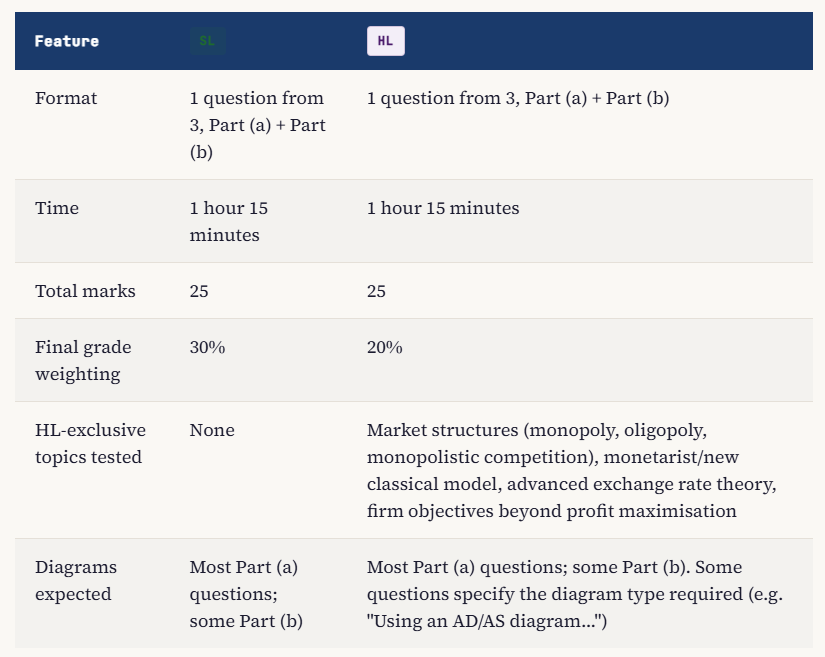Click the Format row label
Viewport: 825px width, 657px height.
pyautogui.click(x=66, y=98)
